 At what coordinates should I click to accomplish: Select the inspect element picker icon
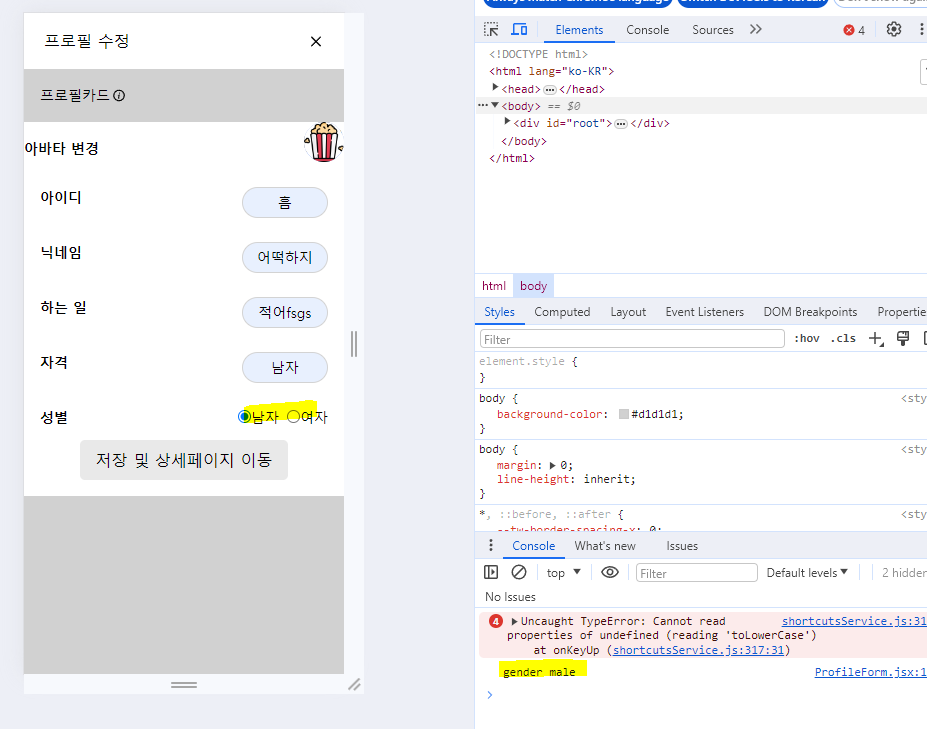tap(491, 30)
